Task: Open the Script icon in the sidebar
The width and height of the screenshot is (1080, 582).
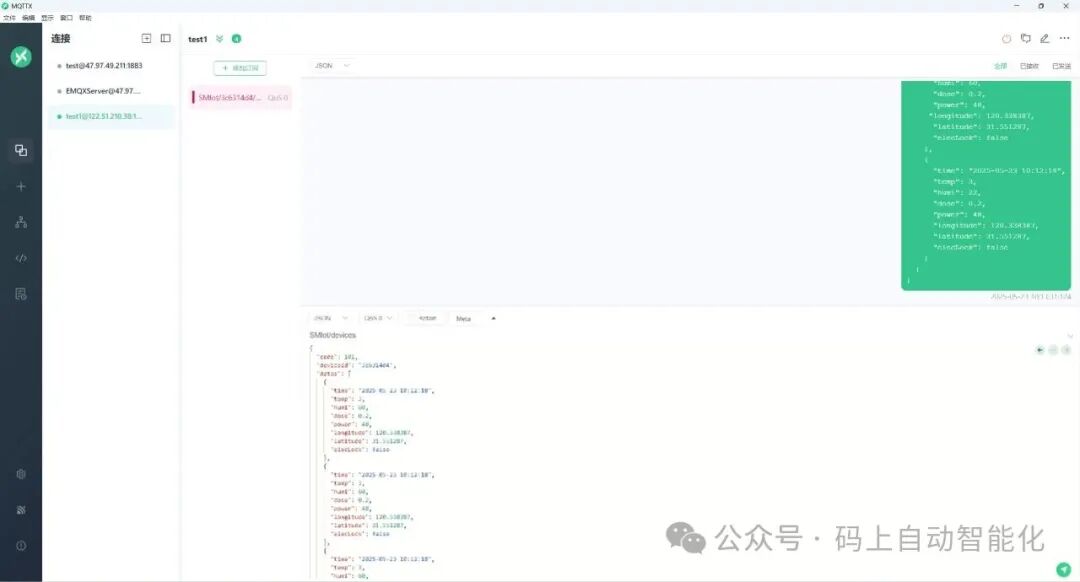Action: 21,258
